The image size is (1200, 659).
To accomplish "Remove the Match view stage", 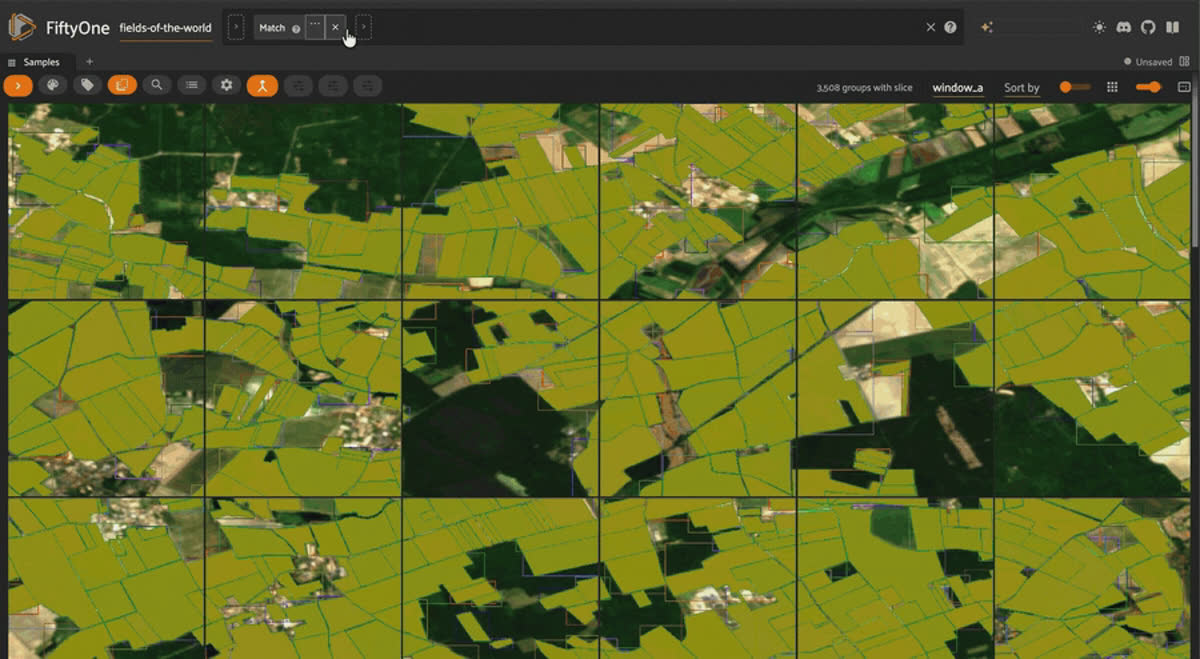I will click(335, 28).
